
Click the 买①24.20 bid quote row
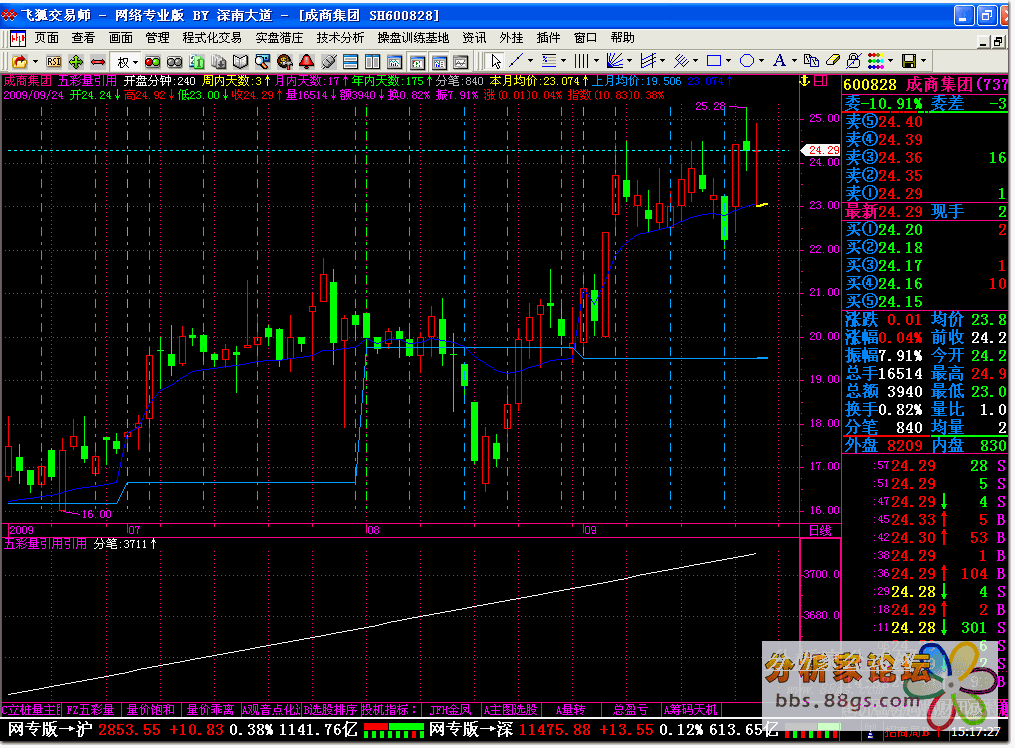925,230
